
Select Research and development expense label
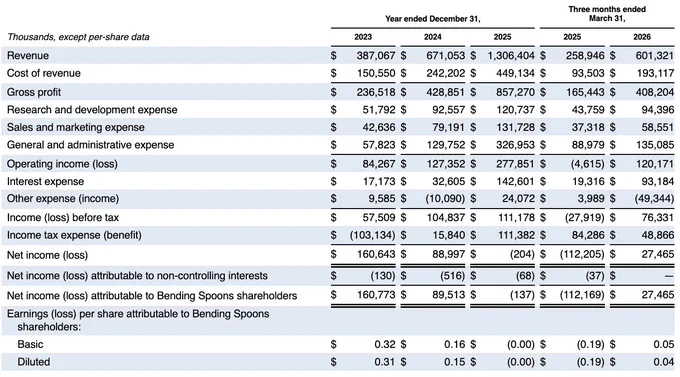click(x=92, y=110)
